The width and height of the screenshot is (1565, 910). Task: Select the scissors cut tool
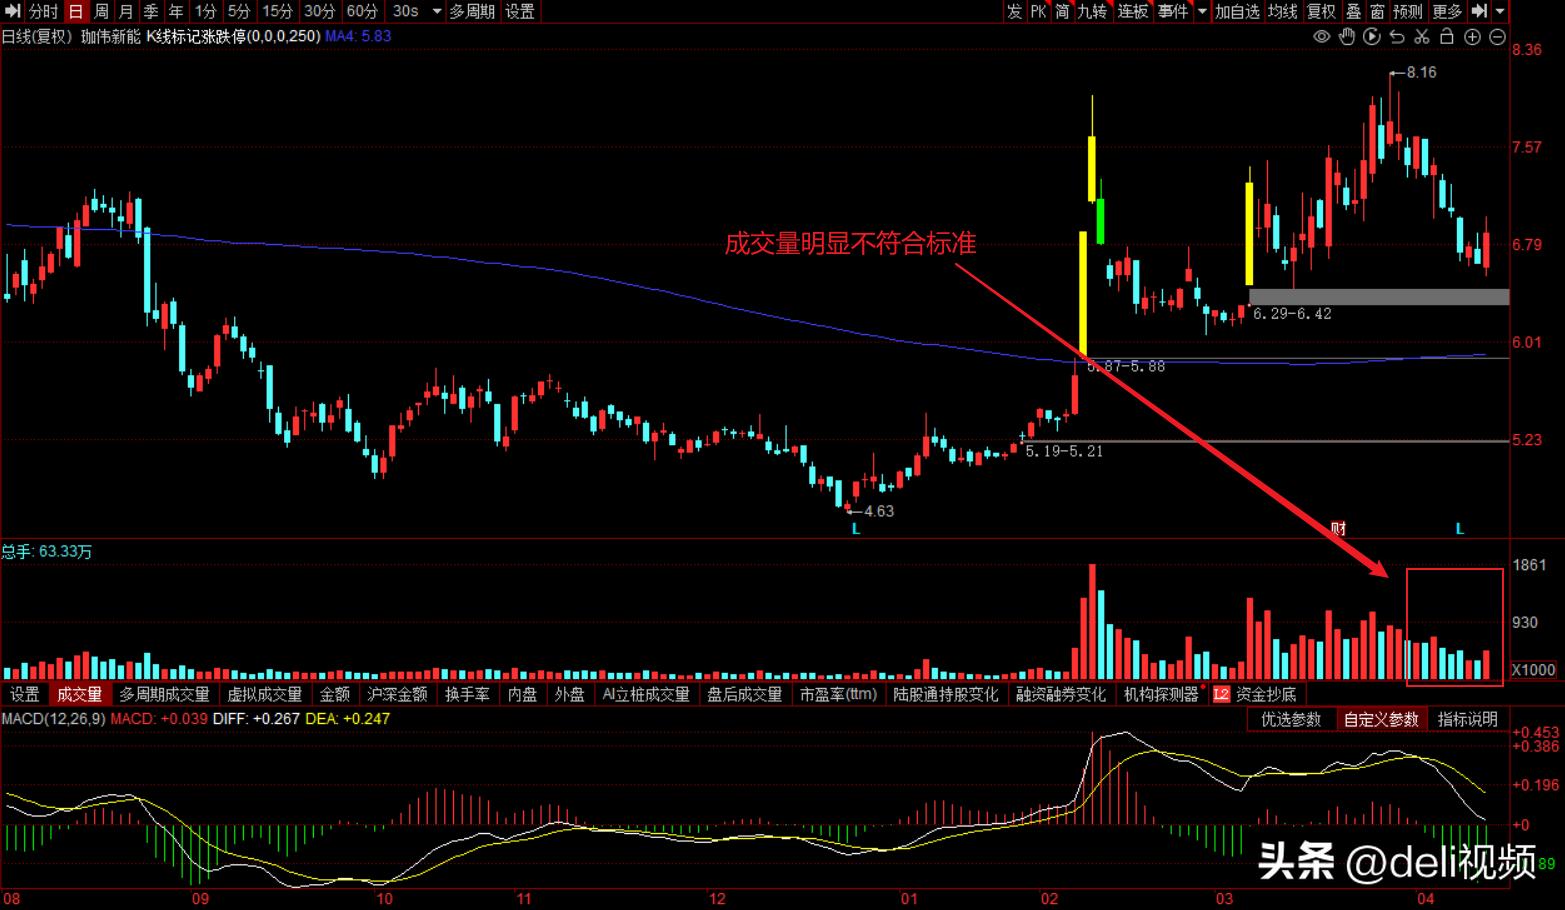pyautogui.click(x=1422, y=37)
